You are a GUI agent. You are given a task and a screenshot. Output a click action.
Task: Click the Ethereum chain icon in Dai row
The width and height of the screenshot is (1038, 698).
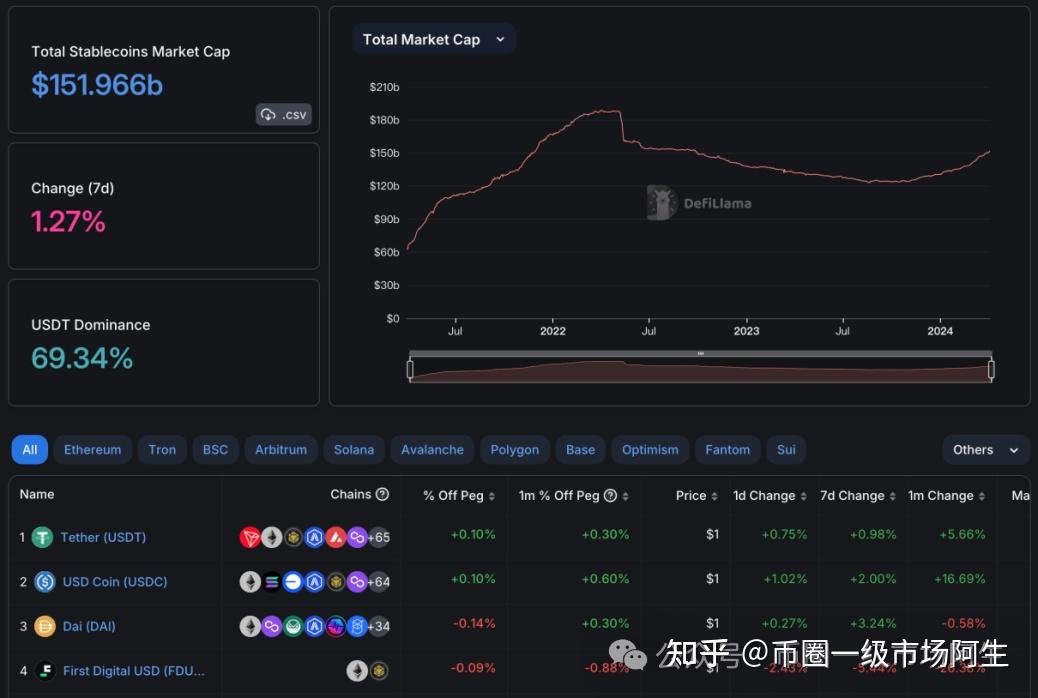(x=250, y=626)
